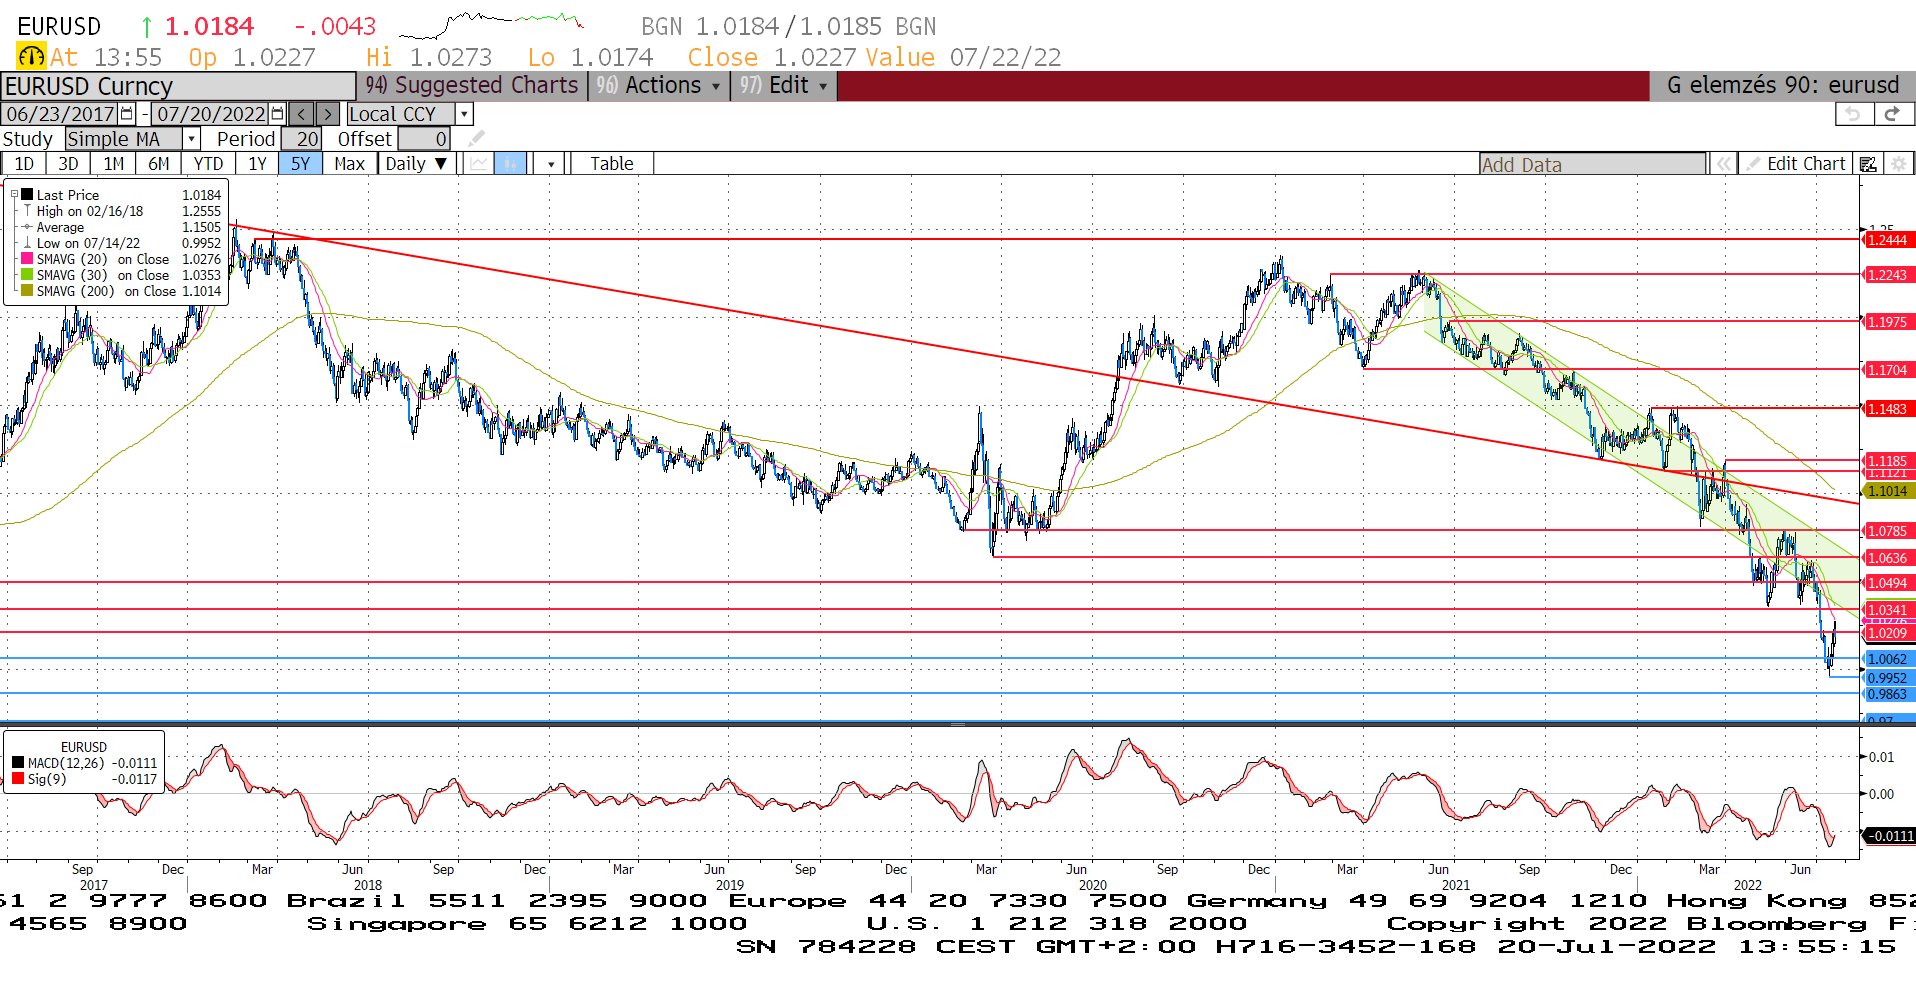Click the pink SMAVG (20) color swatch
1916x1002 pixels.
pyautogui.click(x=27, y=259)
